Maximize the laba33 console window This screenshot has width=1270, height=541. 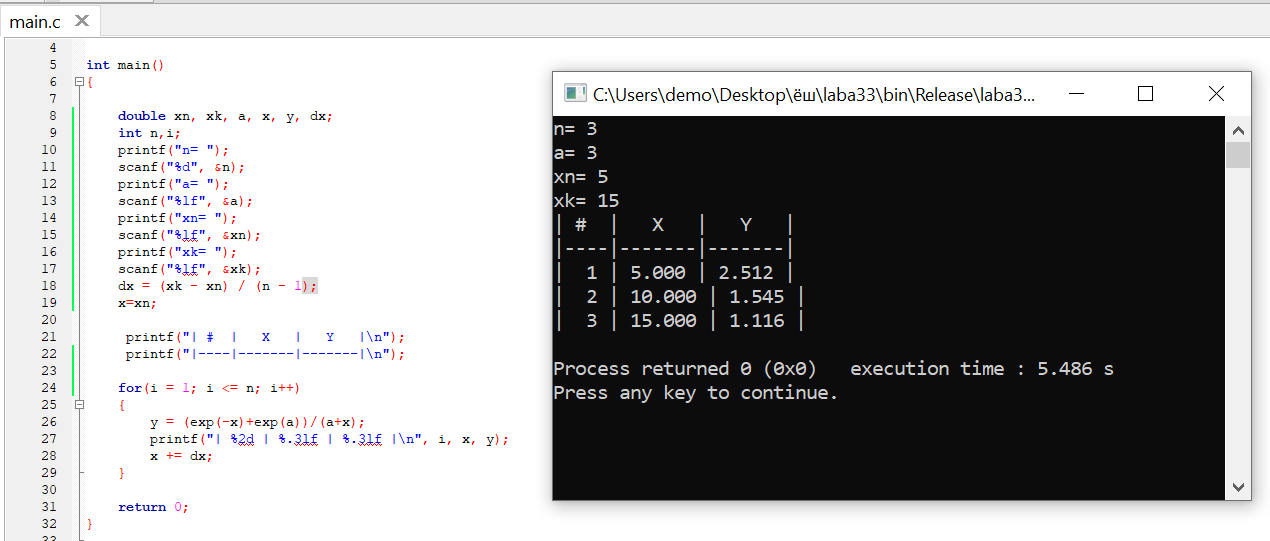click(1146, 94)
